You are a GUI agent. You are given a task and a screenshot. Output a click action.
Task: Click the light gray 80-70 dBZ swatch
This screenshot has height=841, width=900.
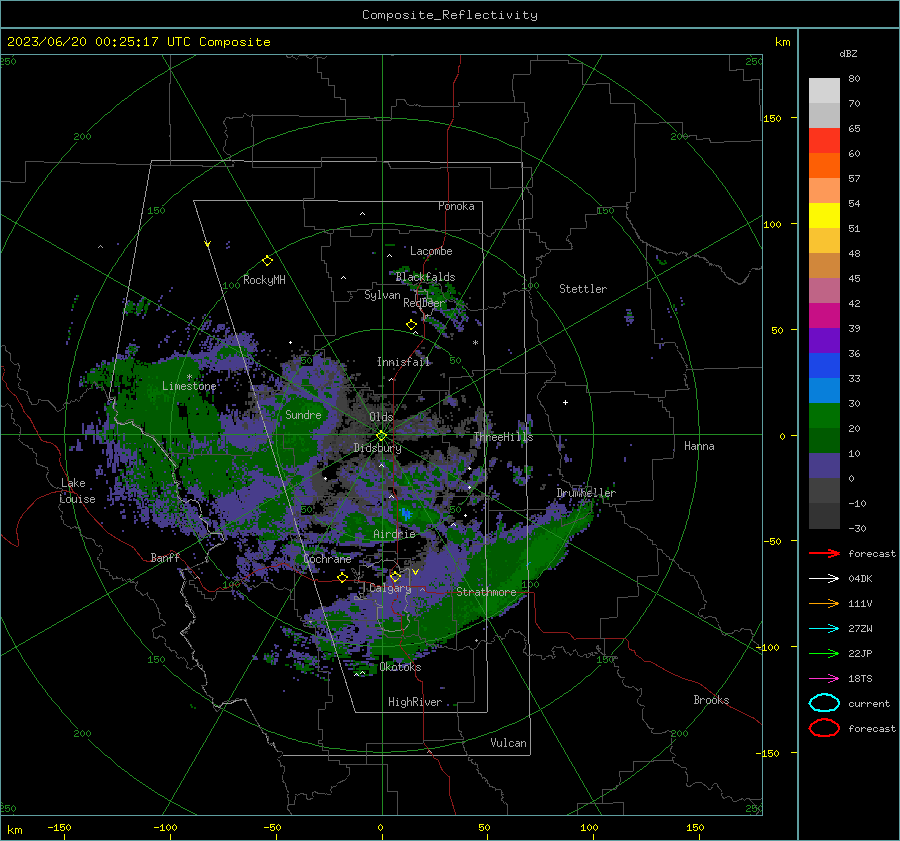click(x=824, y=91)
